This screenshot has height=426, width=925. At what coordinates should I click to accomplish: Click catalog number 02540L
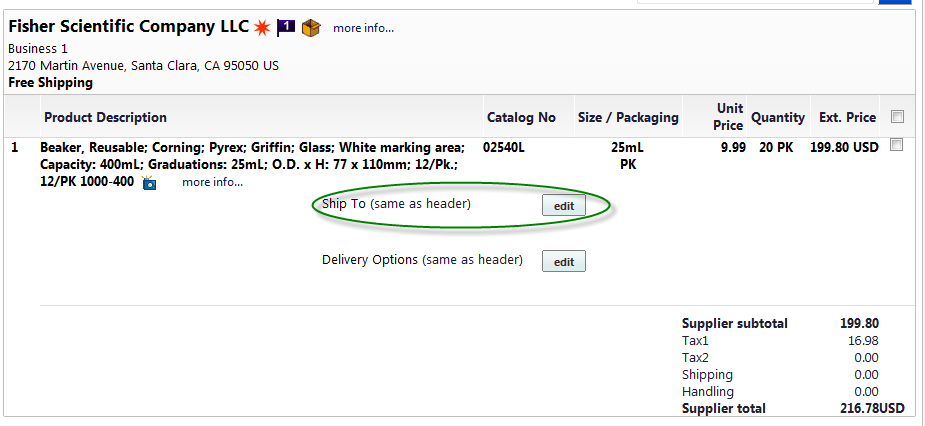point(503,147)
